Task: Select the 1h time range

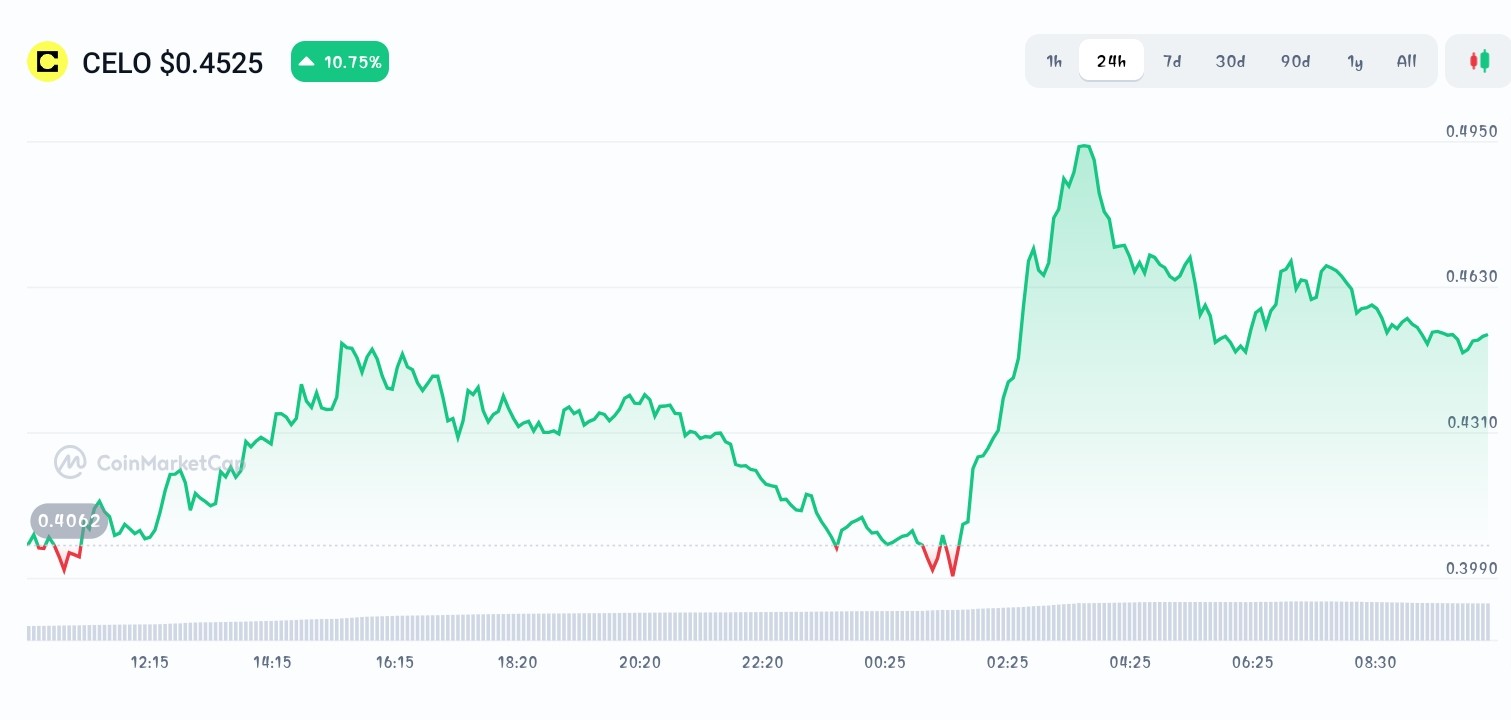Action: tap(1053, 61)
